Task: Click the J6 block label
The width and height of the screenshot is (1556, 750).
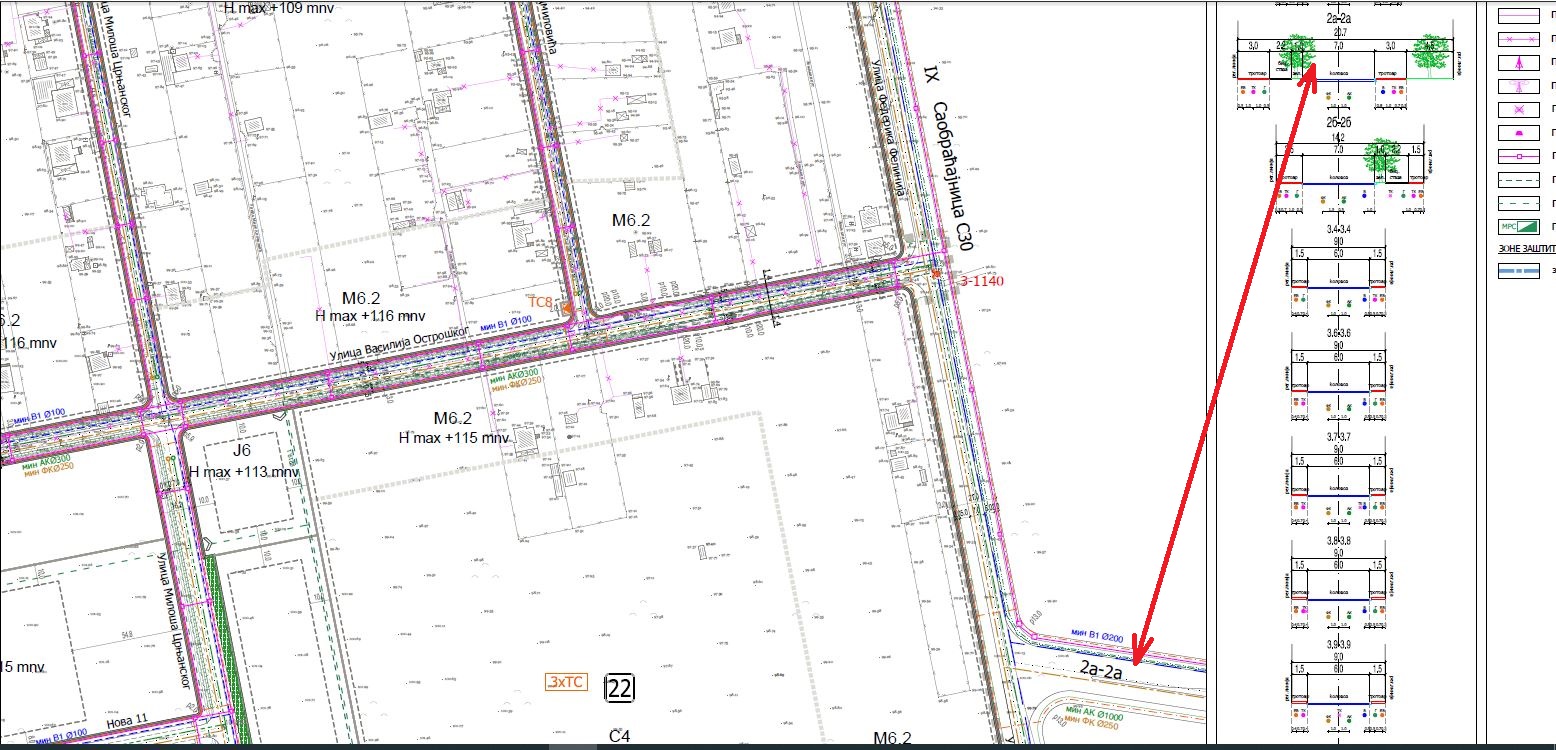Action: (x=240, y=451)
